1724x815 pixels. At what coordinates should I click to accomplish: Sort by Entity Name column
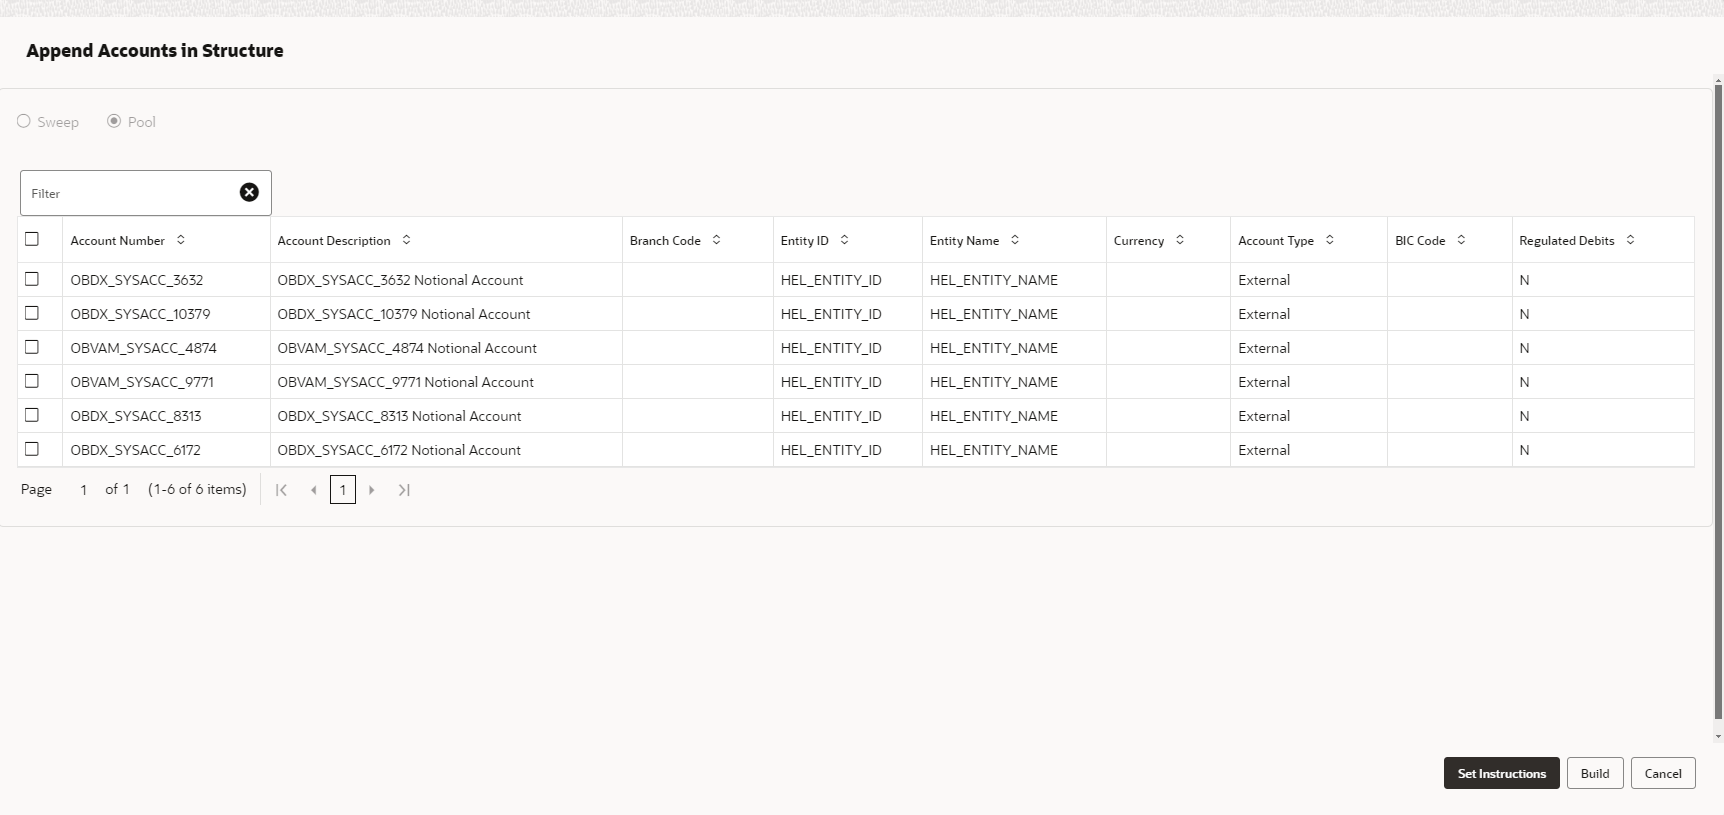(x=1015, y=240)
